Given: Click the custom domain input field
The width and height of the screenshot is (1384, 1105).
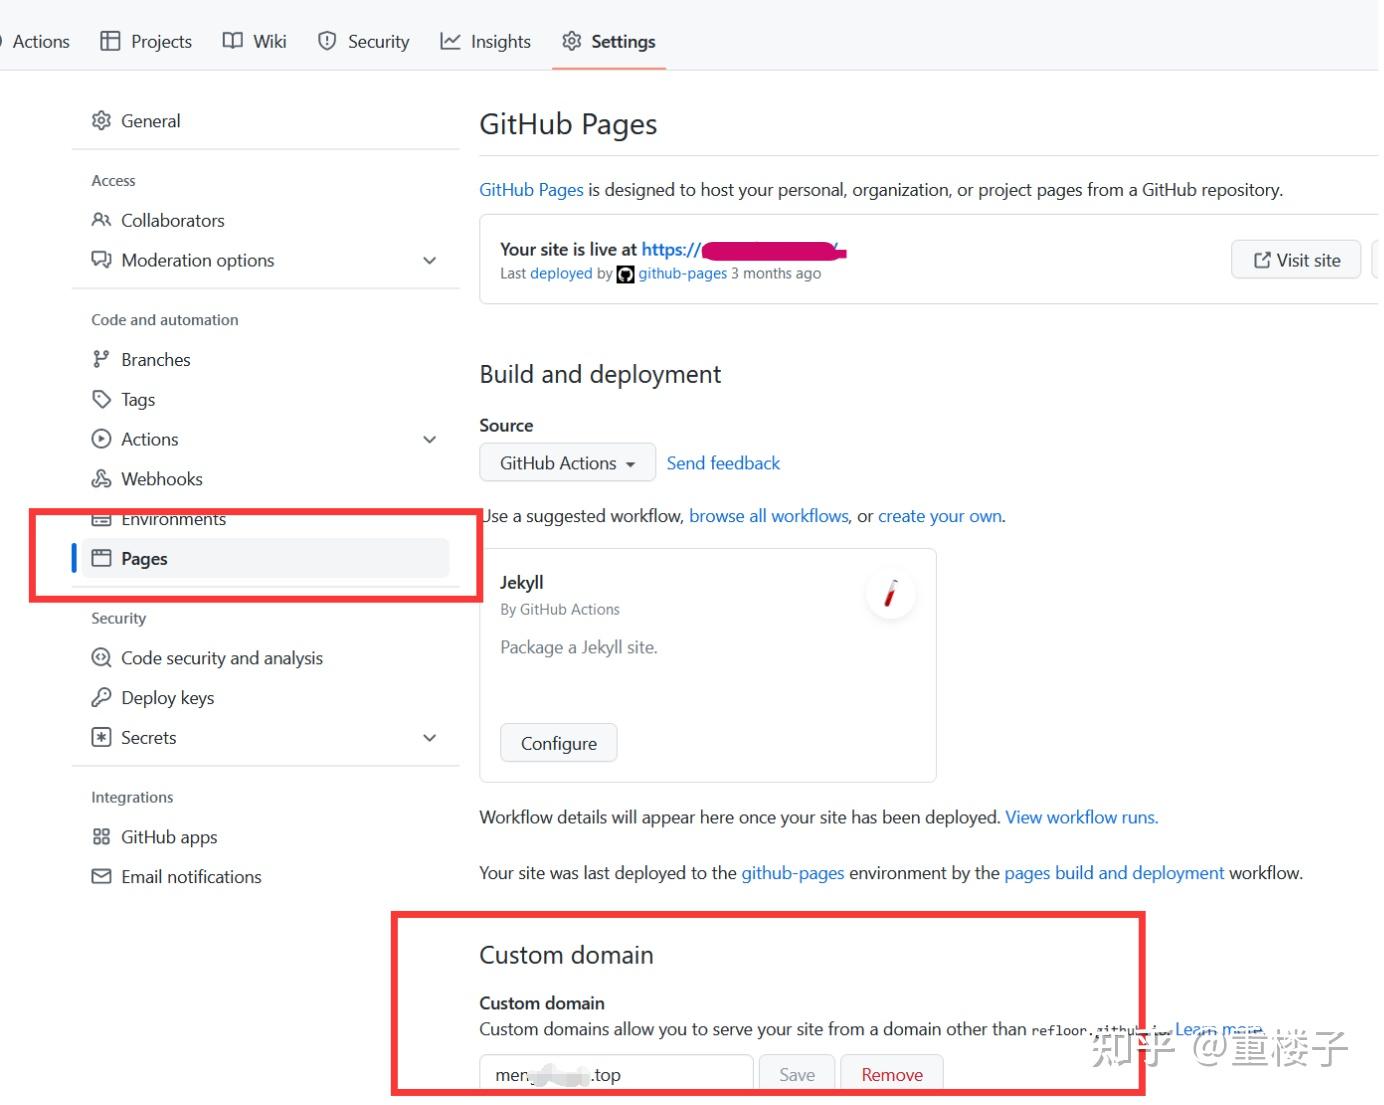Looking at the screenshot, I should click(x=615, y=1073).
